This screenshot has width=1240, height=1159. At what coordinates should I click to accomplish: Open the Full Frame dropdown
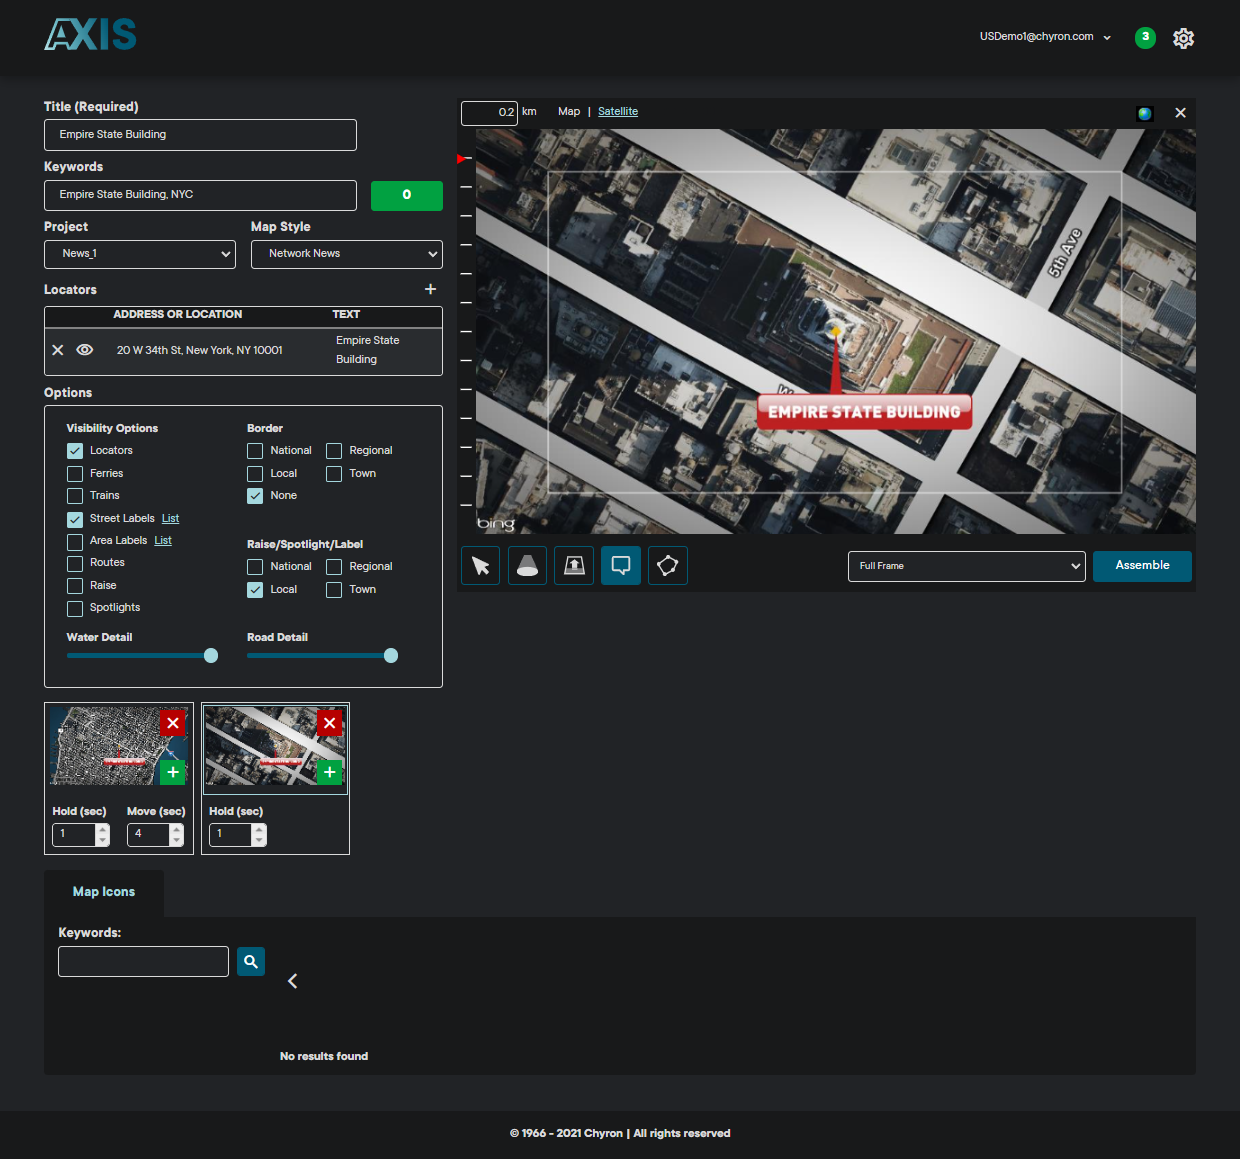(x=966, y=566)
